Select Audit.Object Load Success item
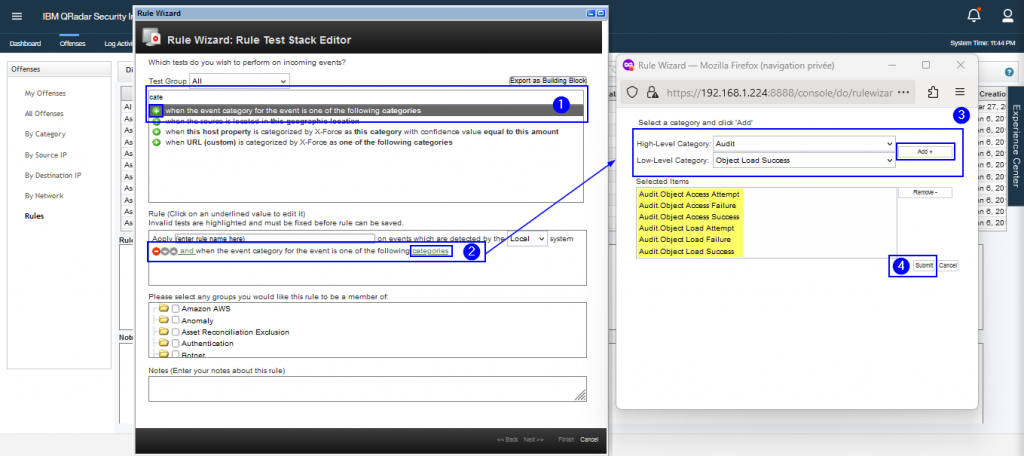 pyautogui.click(x=686, y=252)
